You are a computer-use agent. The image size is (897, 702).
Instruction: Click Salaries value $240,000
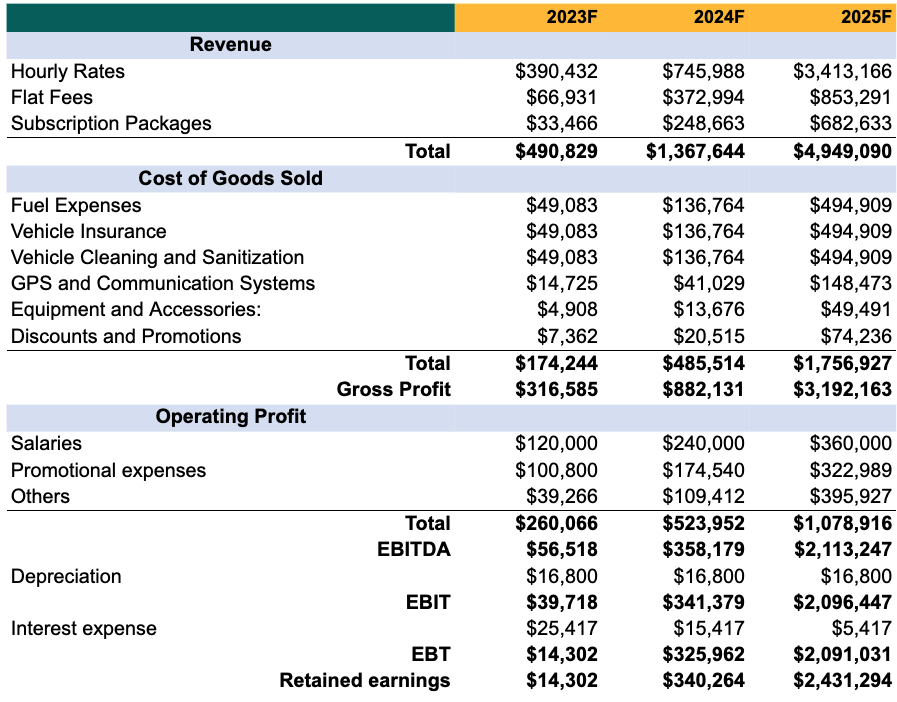click(x=704, y=443)
